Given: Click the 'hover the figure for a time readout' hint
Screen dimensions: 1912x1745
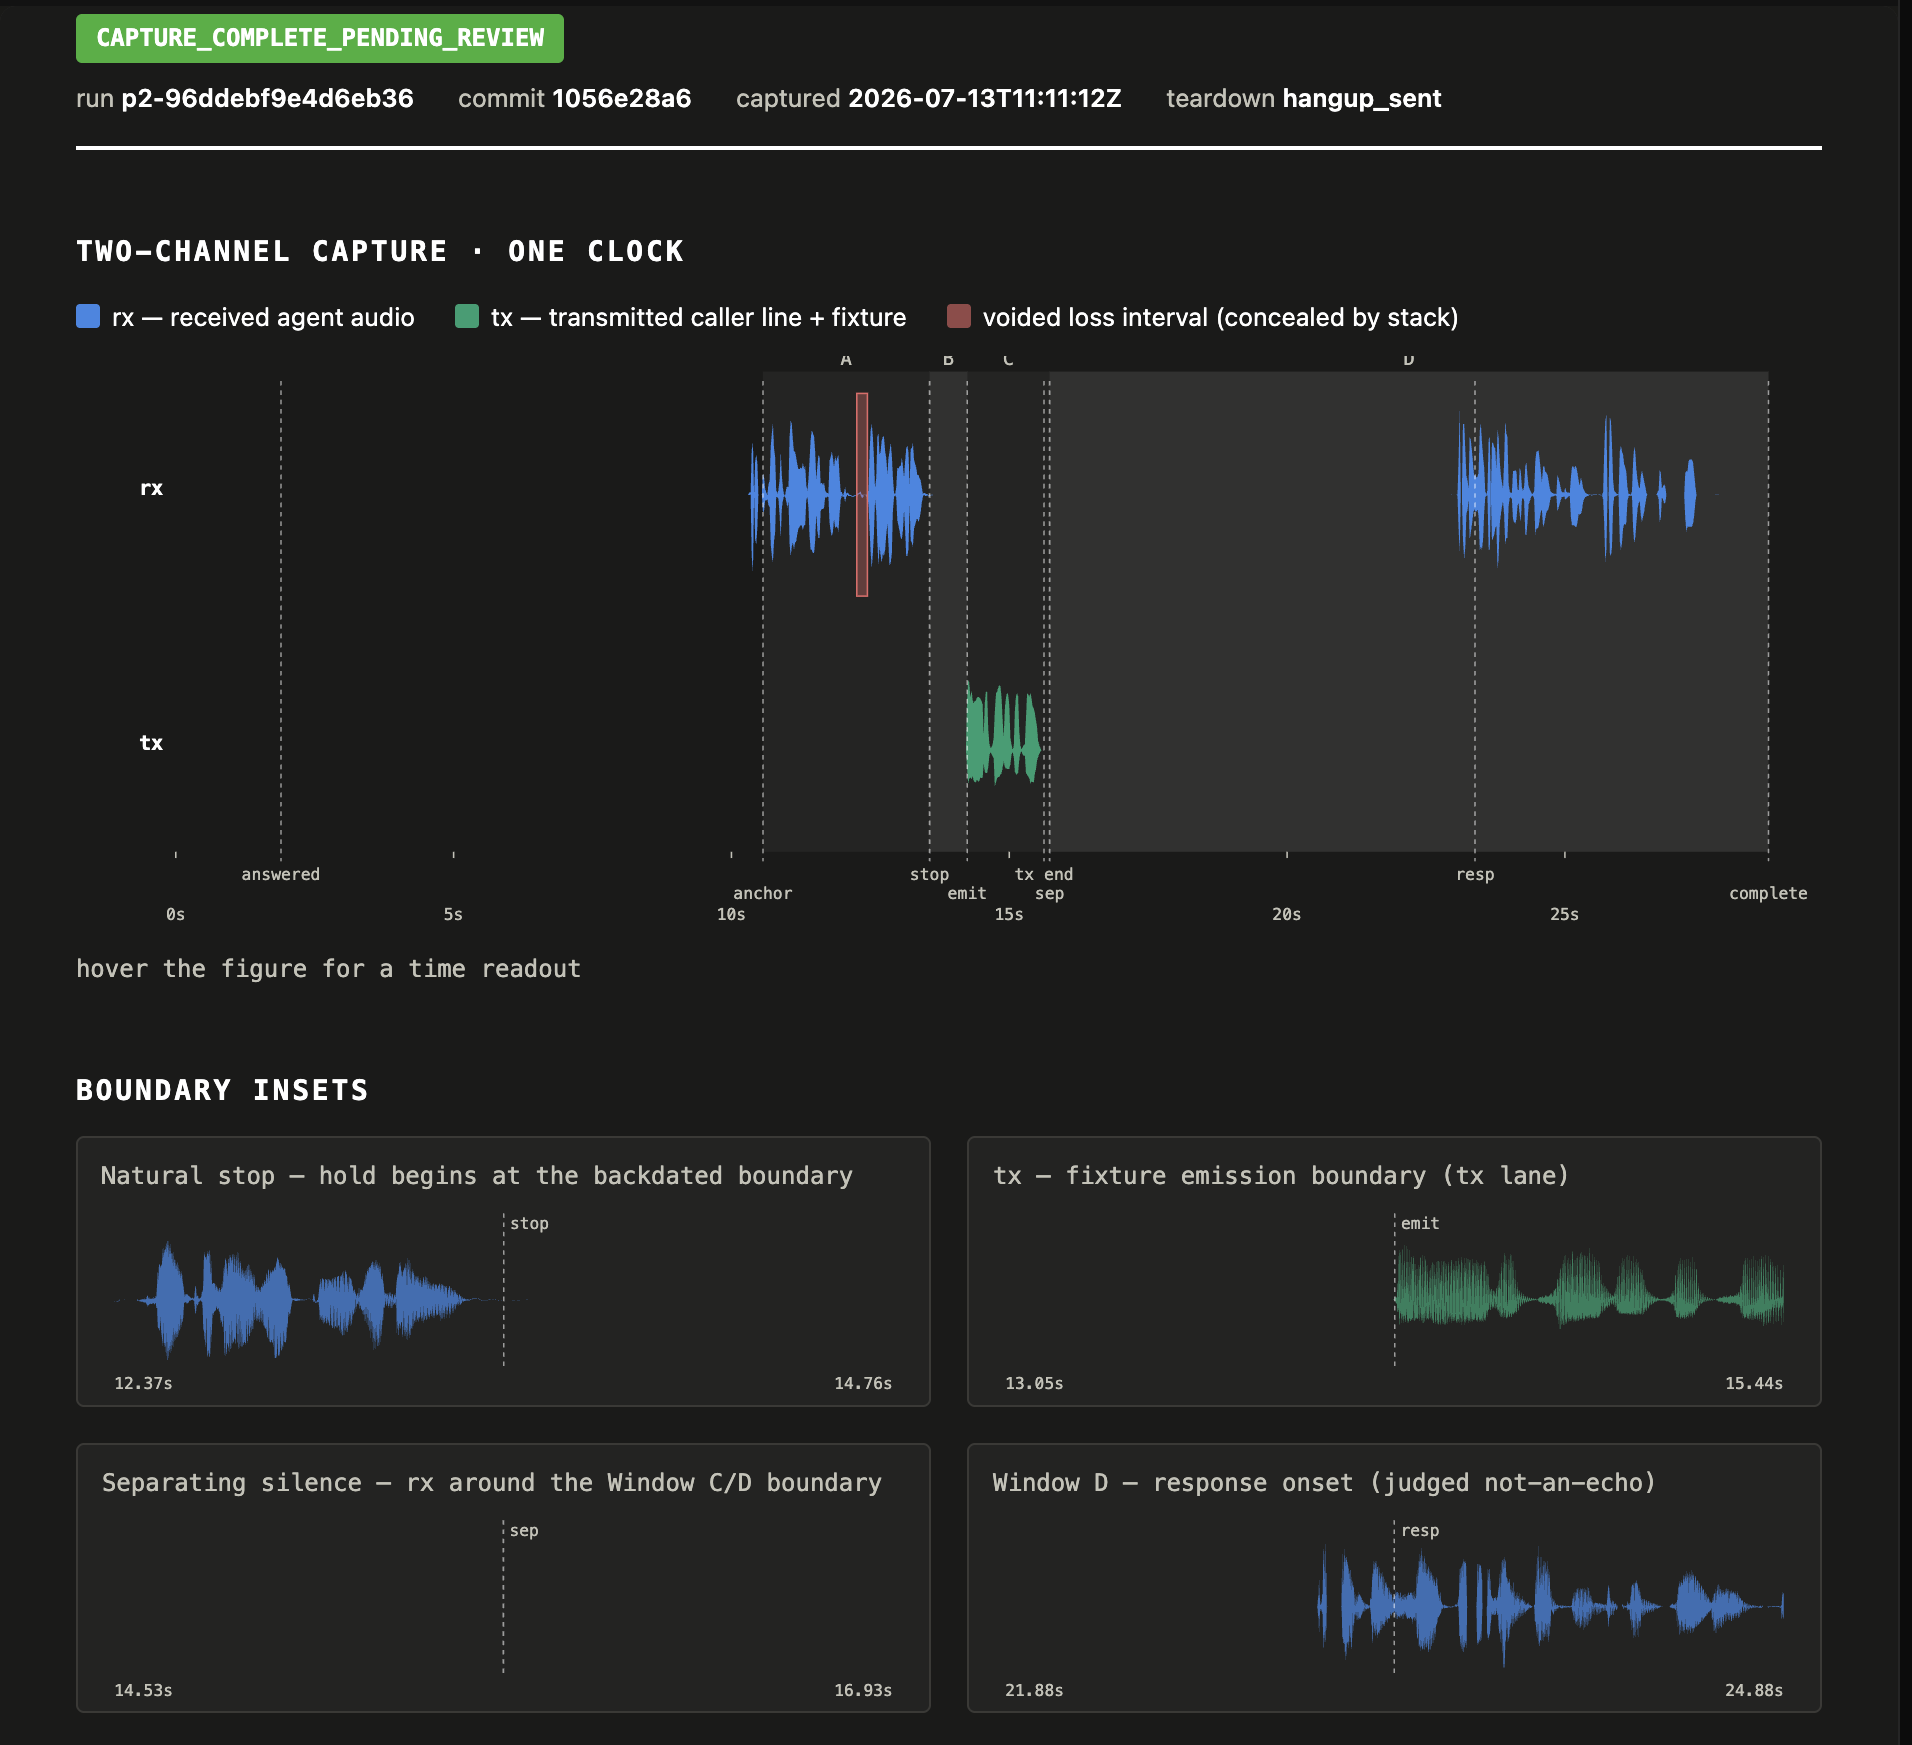Looking at the screenshot, I should [x=328, y=969].
